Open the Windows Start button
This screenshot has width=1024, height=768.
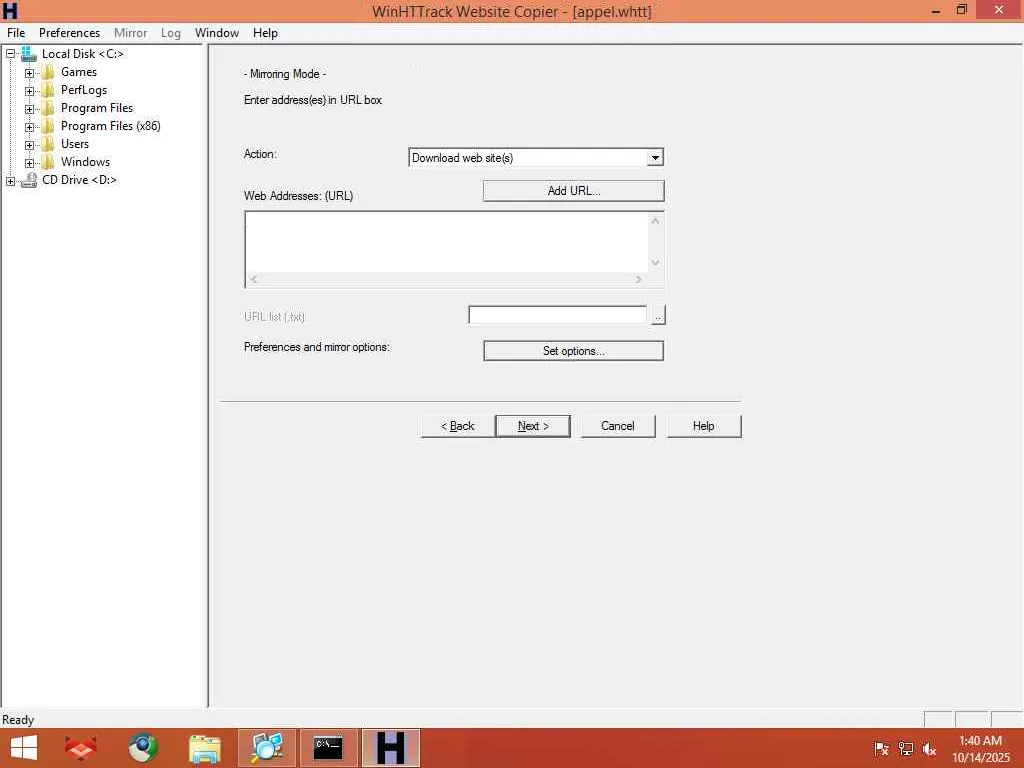pos(24,748)
